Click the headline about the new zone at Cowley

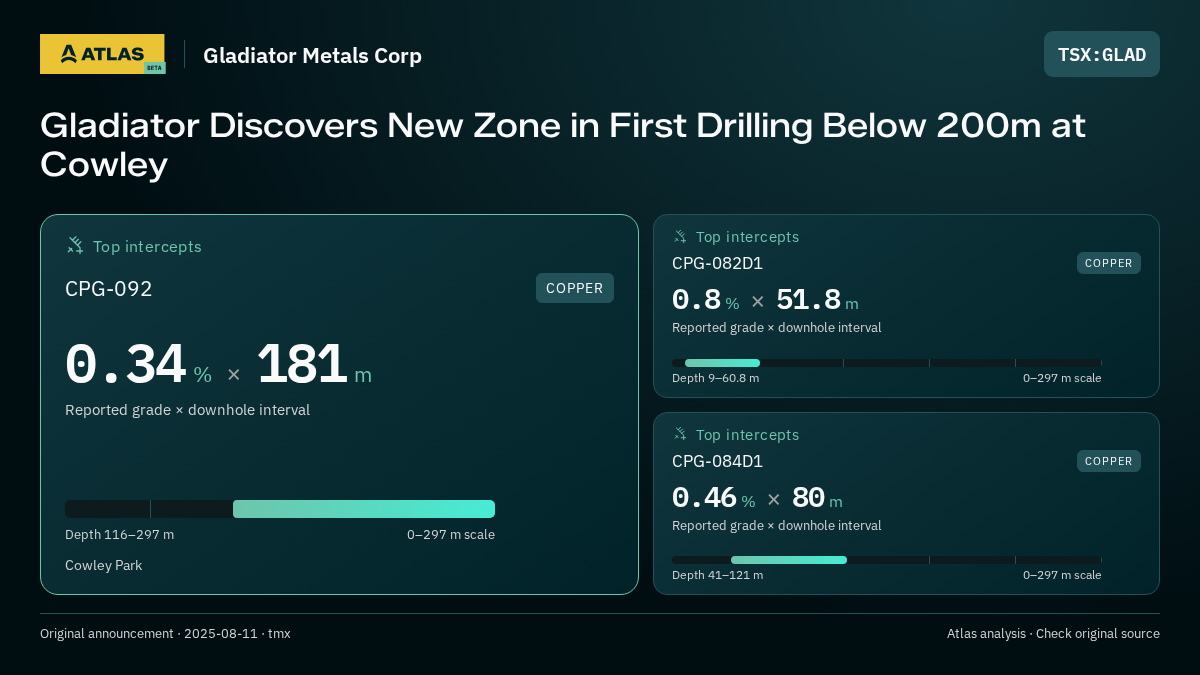[x=563, y=145]
